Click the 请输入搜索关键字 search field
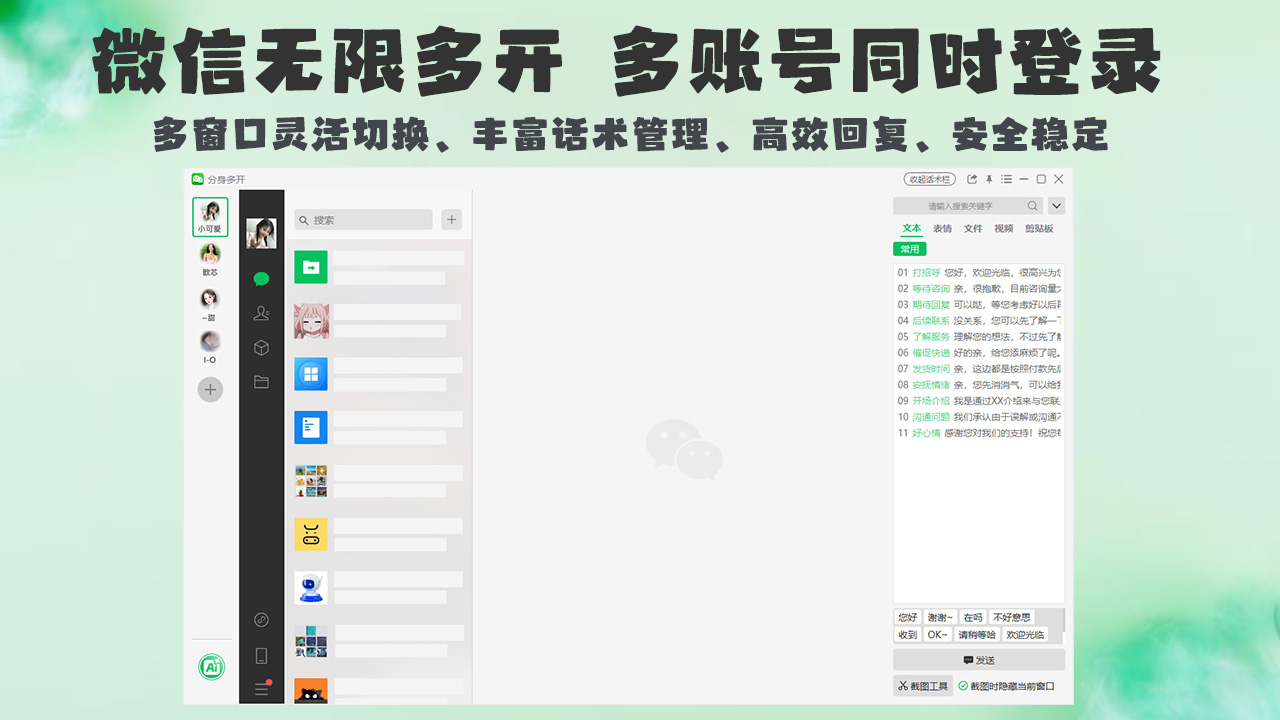The height and width of the screenshot is (720, 1280). pyautogui.click(x=960, y=205)
